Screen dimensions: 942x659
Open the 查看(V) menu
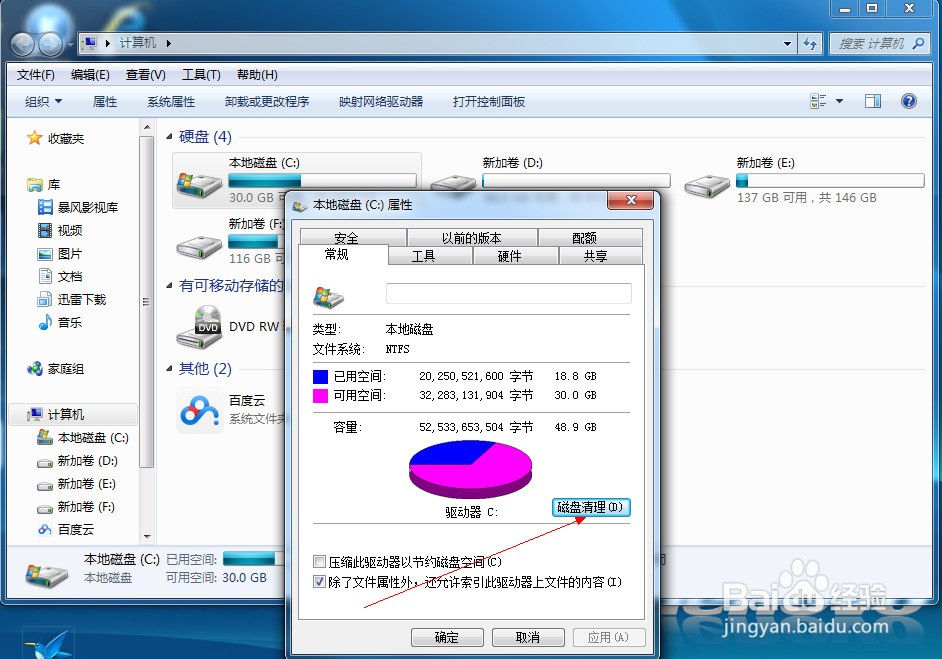click(x=145, y=74)
